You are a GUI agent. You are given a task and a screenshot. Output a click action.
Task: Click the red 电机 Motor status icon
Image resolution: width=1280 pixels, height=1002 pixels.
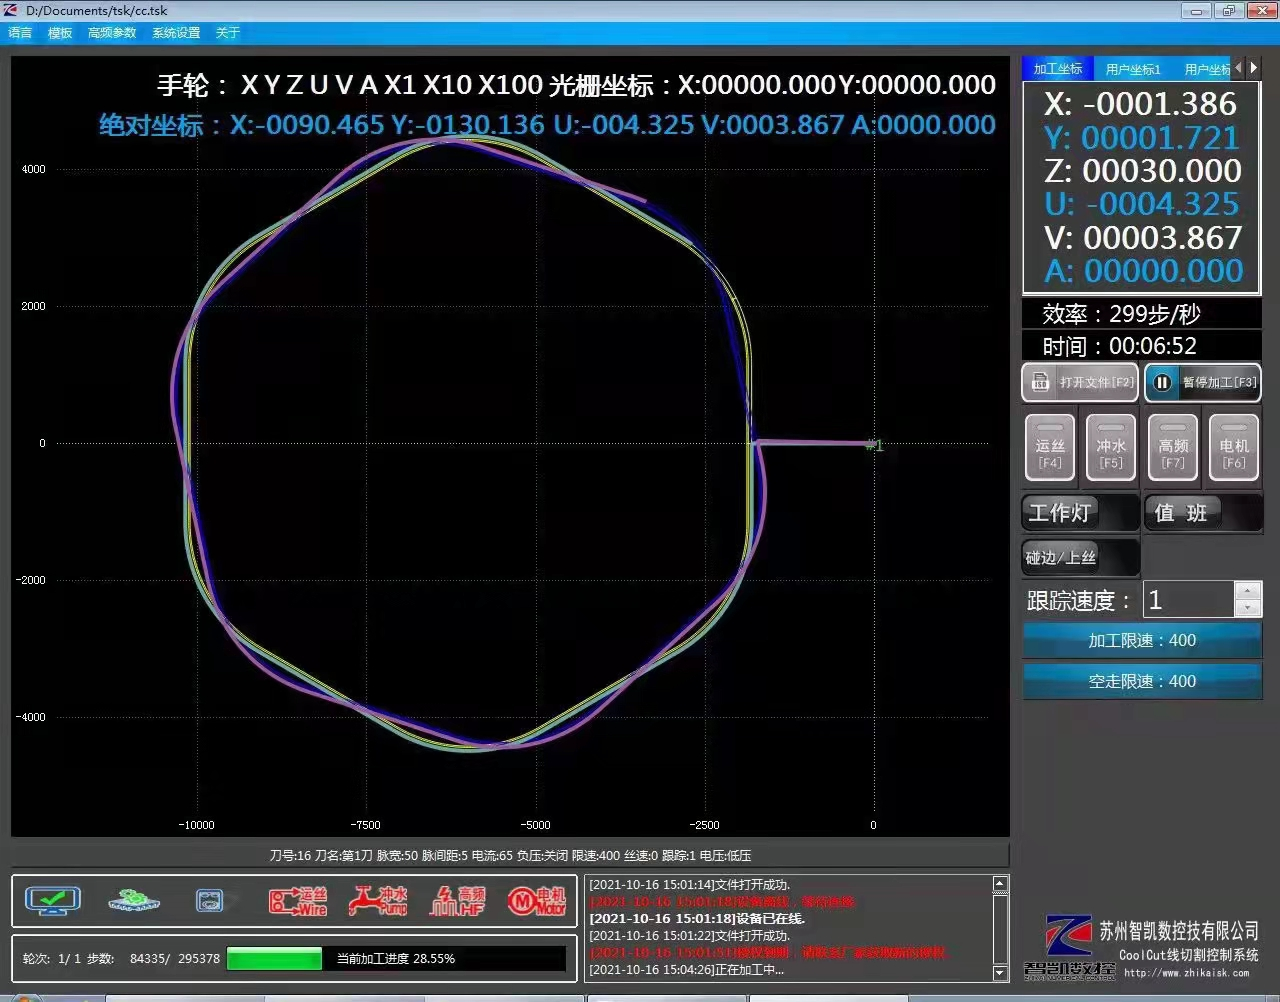(536, 901)
